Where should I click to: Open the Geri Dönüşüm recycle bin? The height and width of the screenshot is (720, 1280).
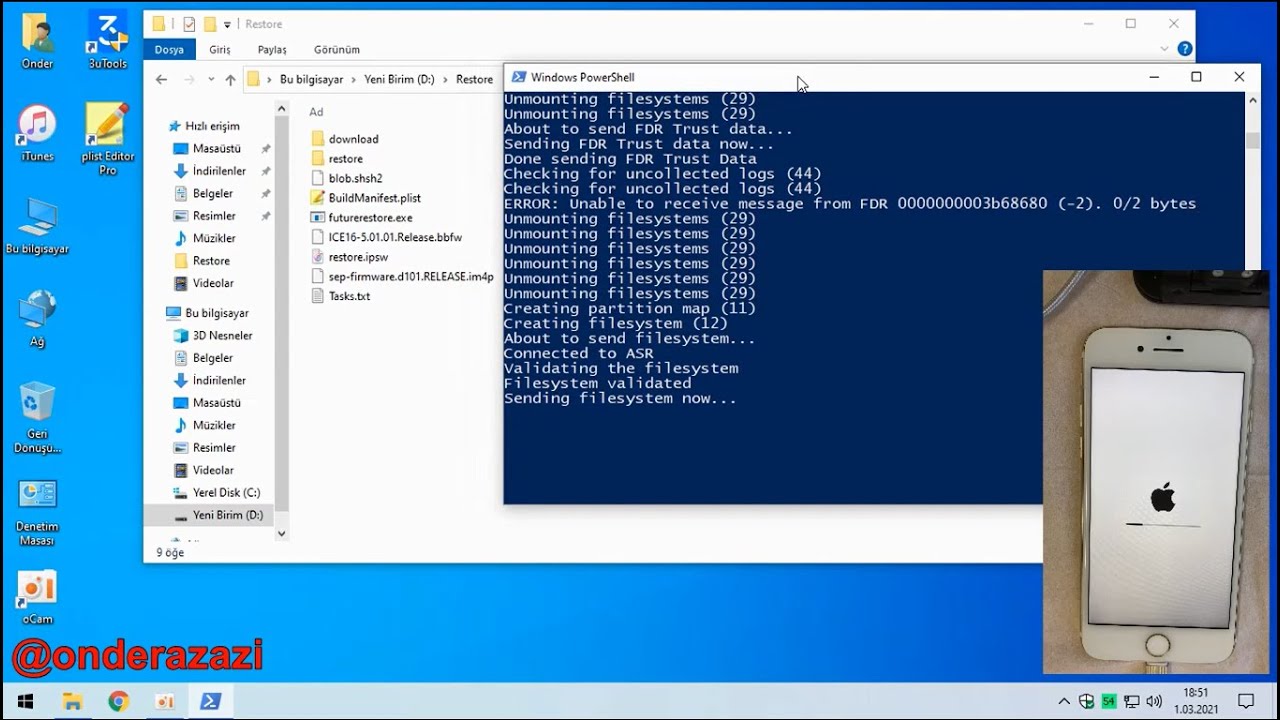coord(37,417)
